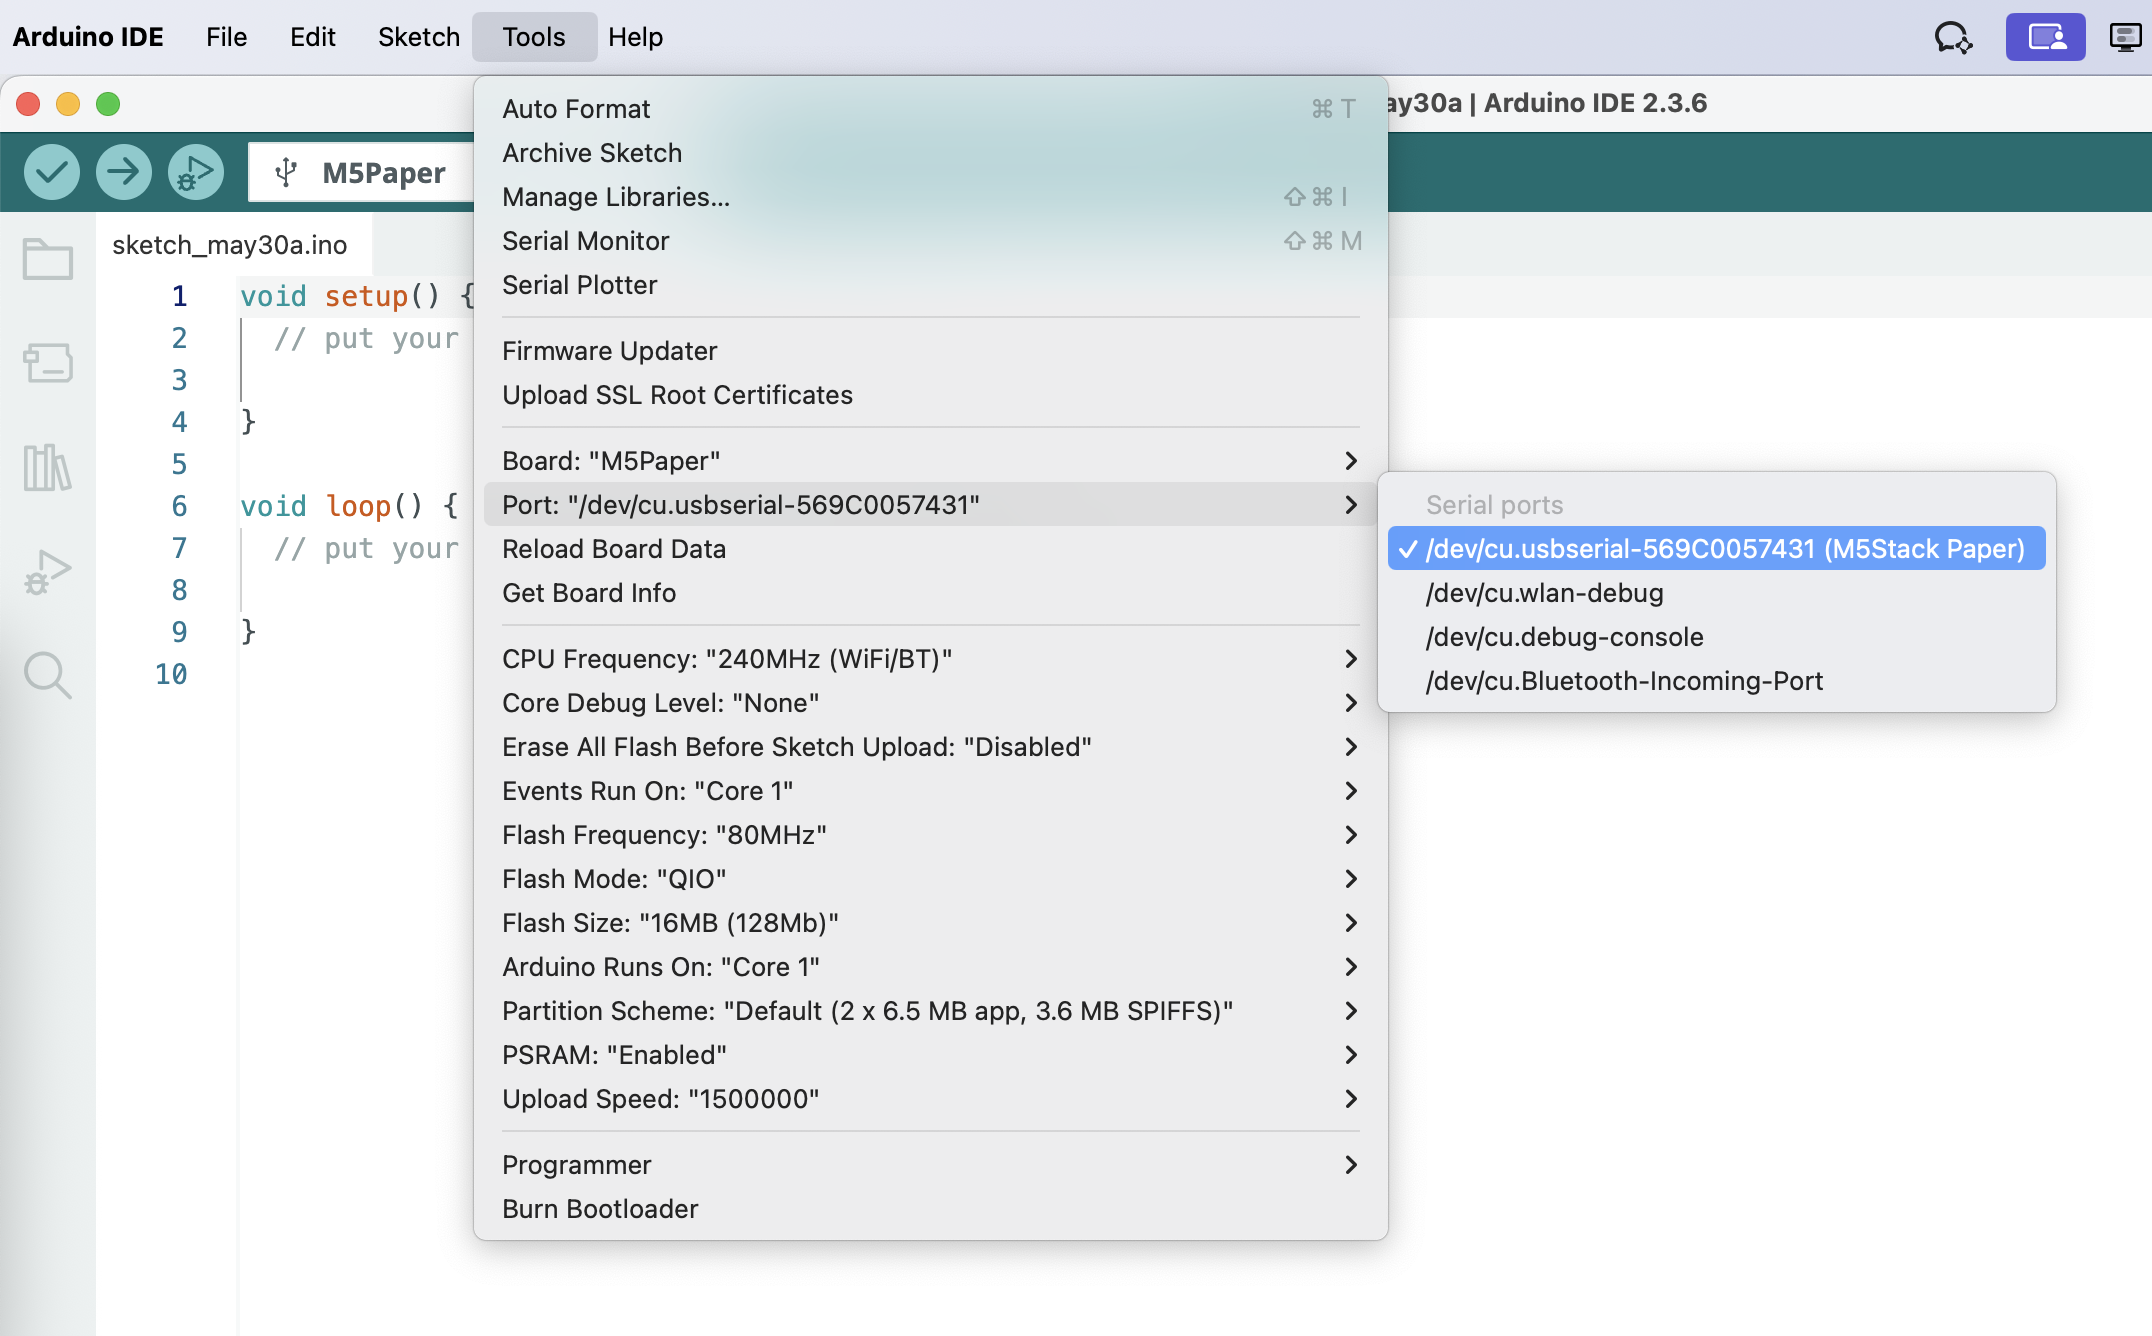
Task: Expand PSRAM "Enabled" submenu
Action: 930,1054
